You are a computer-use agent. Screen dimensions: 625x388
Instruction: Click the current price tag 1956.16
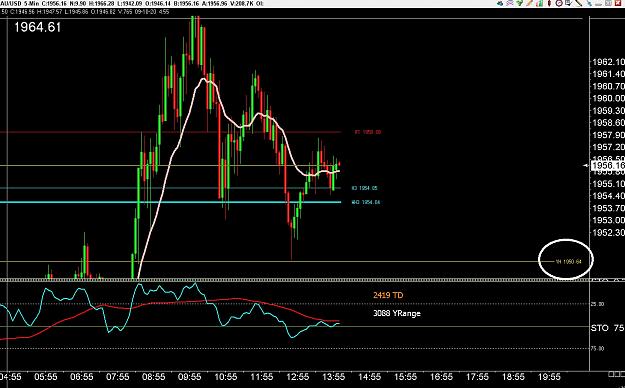tap(608, 165)
